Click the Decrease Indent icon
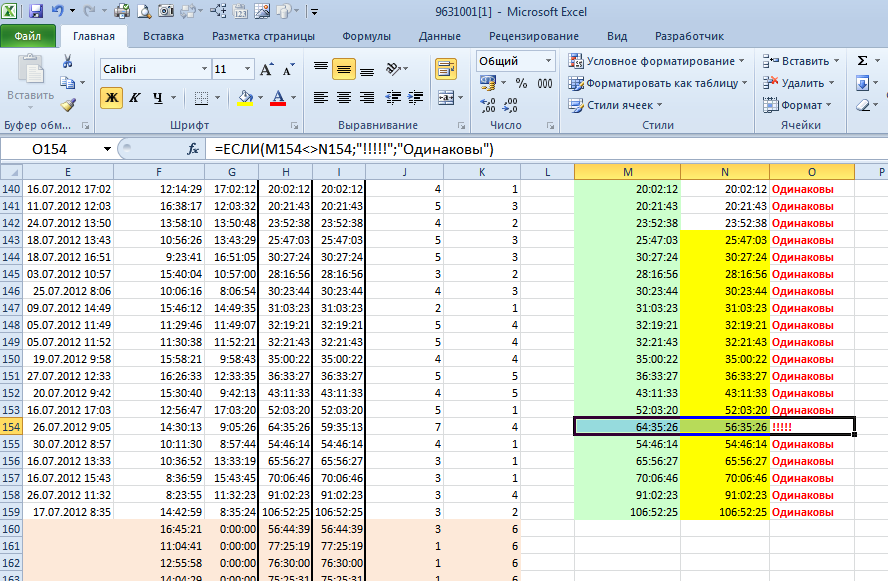 point(393,97)
